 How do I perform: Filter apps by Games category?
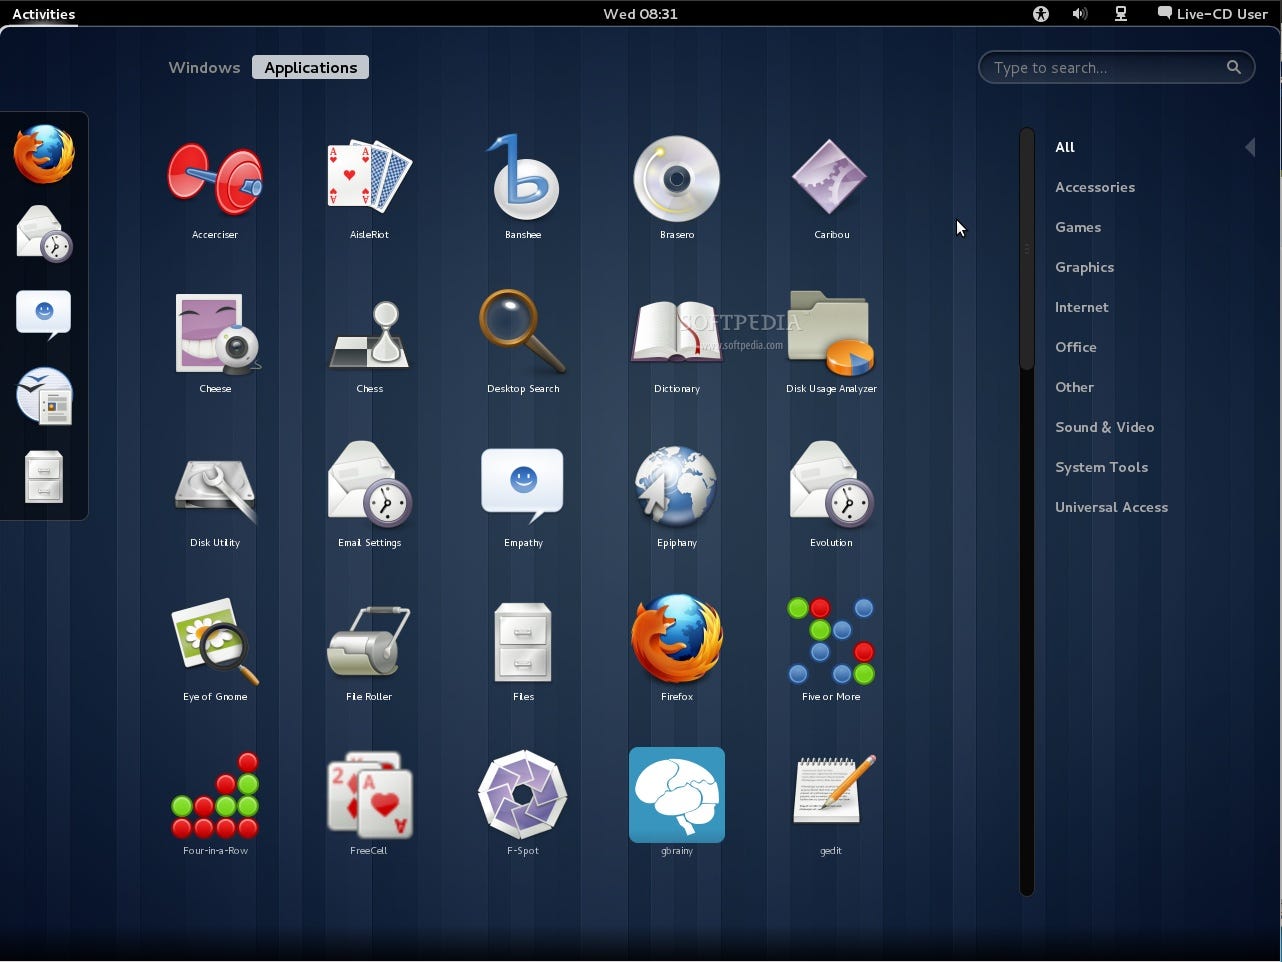pyautogui.click(x=1078, y=227)
